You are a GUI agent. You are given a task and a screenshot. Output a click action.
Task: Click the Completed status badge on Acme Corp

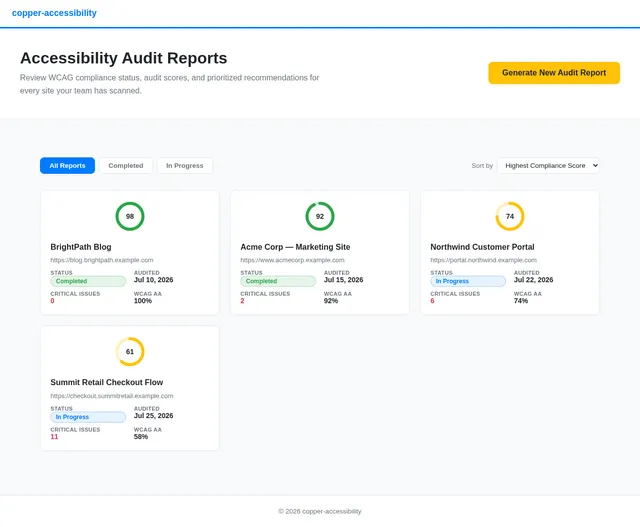pos(278,281)
